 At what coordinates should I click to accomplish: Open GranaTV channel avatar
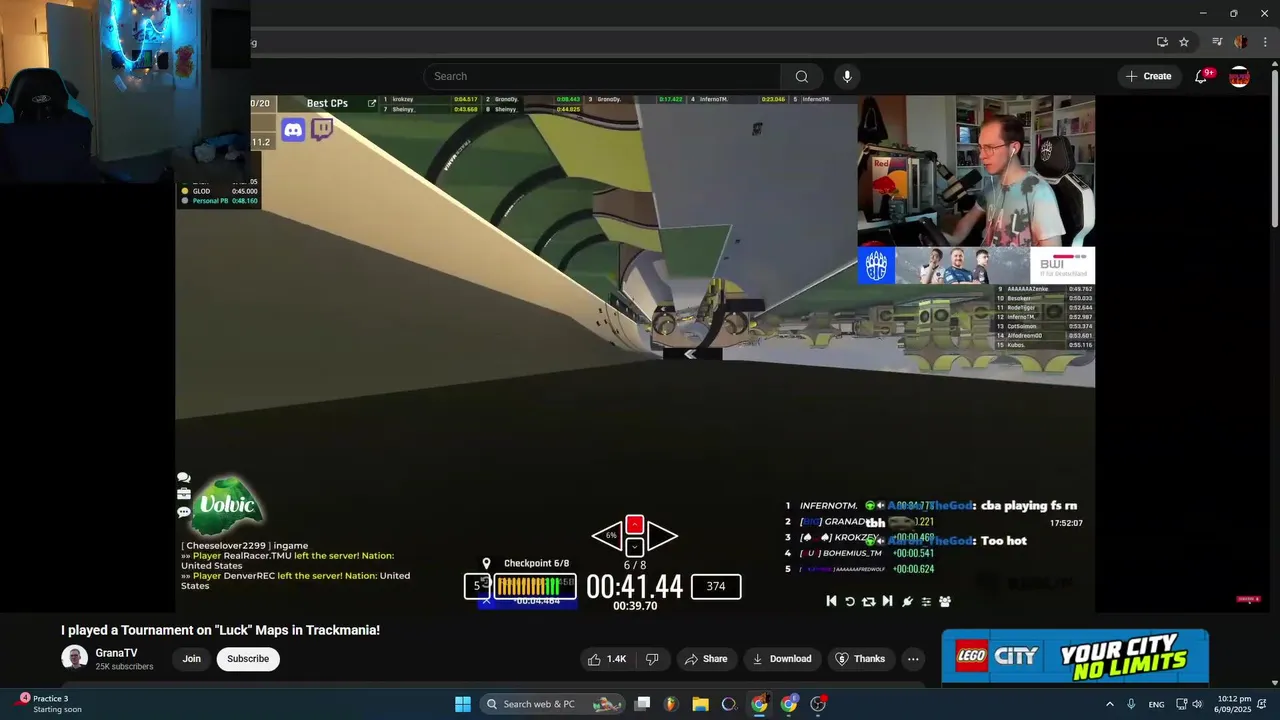74,658
